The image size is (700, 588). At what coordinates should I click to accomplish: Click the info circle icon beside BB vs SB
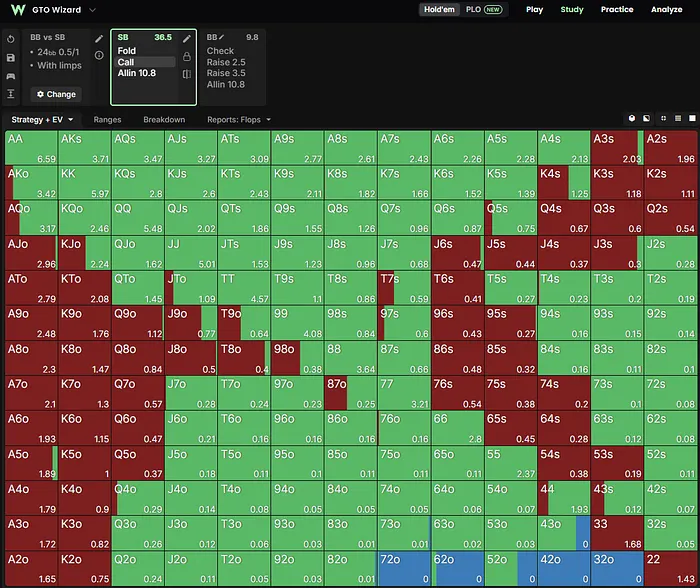99,55
